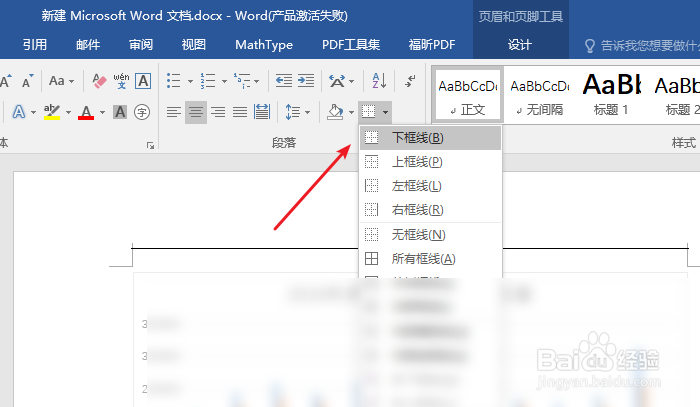This screenshot has width=700, height=407.
Task: Expand the Bullets dropdown arrow
Action: (190, 82)
